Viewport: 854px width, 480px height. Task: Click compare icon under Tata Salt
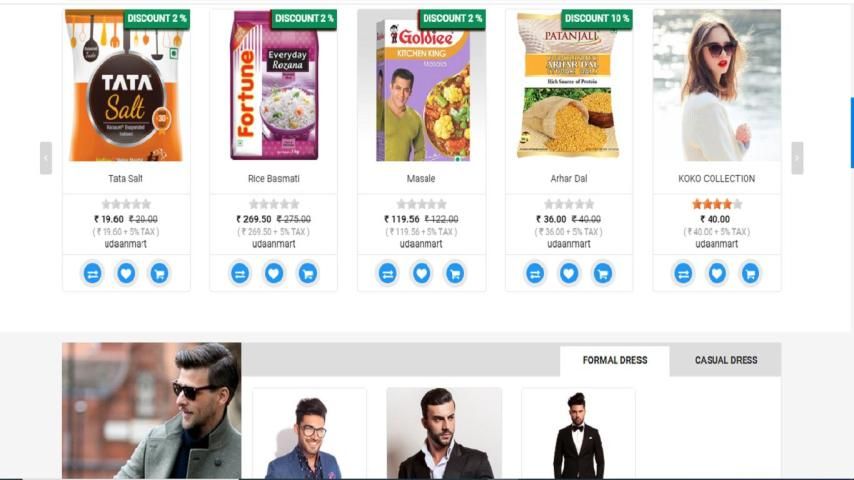pyautogui.click(x=92, y=273)
